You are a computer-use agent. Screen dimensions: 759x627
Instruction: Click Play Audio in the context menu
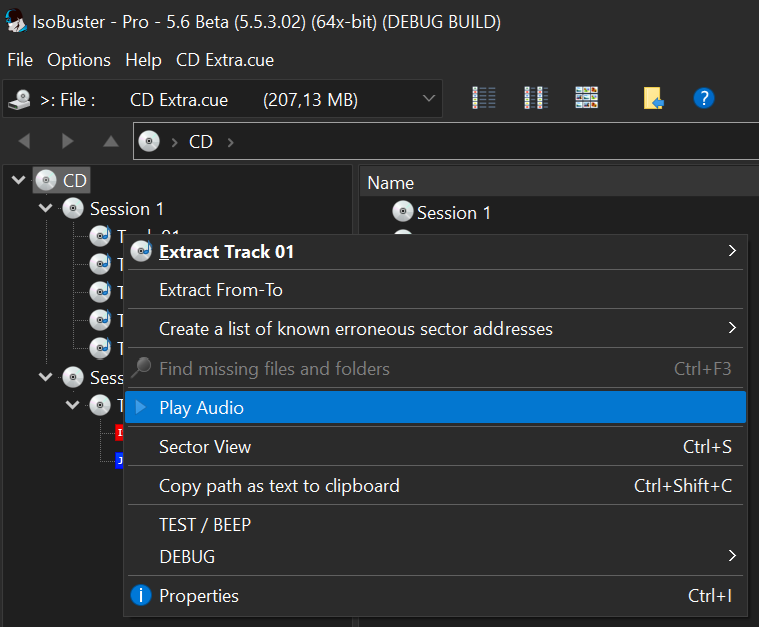point(435,408)
